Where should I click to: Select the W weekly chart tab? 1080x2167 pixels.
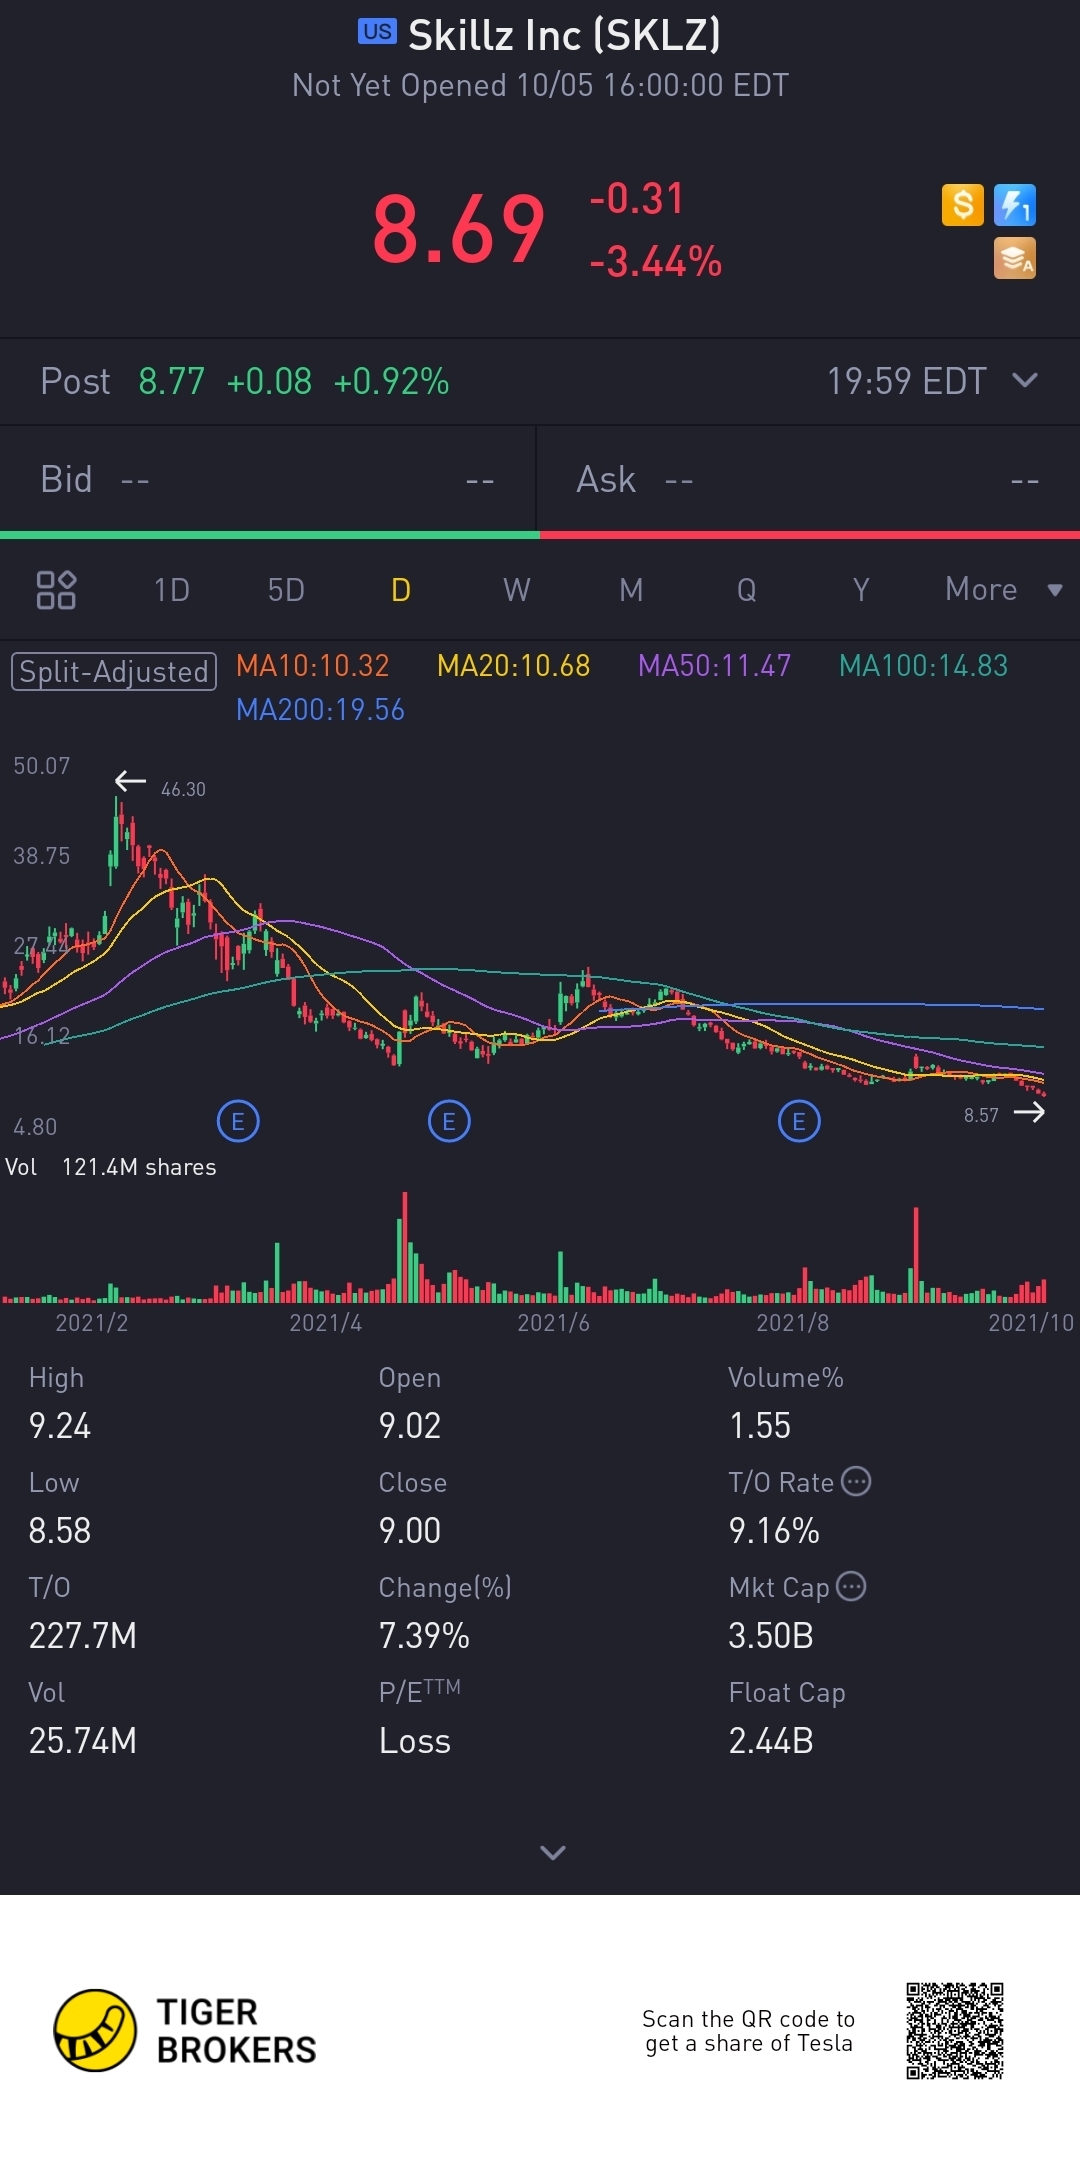coord(516,590)
